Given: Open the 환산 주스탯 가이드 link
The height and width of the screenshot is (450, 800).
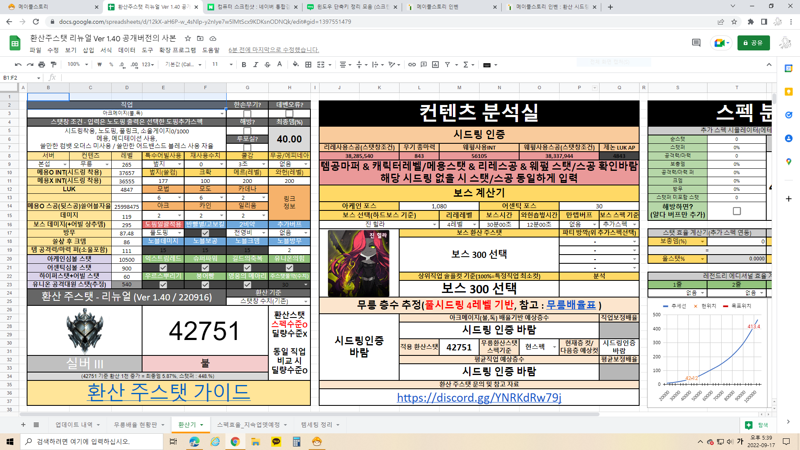Looking at the screenshot, I should [168, 392].
